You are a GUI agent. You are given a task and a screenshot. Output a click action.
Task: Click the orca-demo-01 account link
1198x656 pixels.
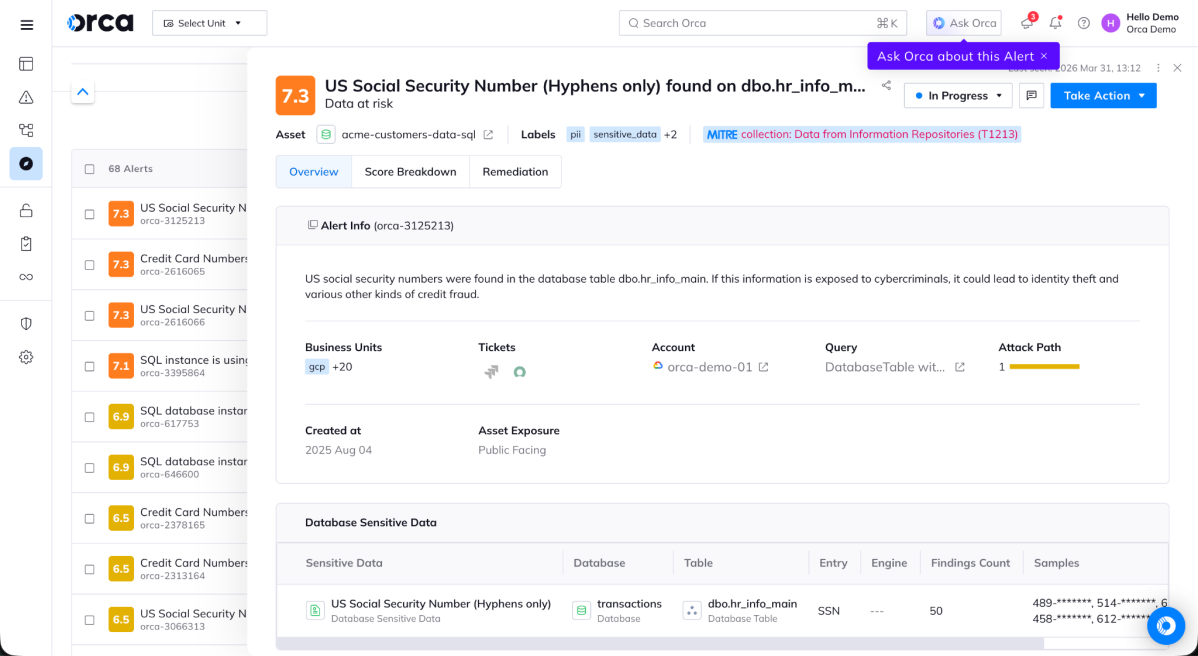710,367
